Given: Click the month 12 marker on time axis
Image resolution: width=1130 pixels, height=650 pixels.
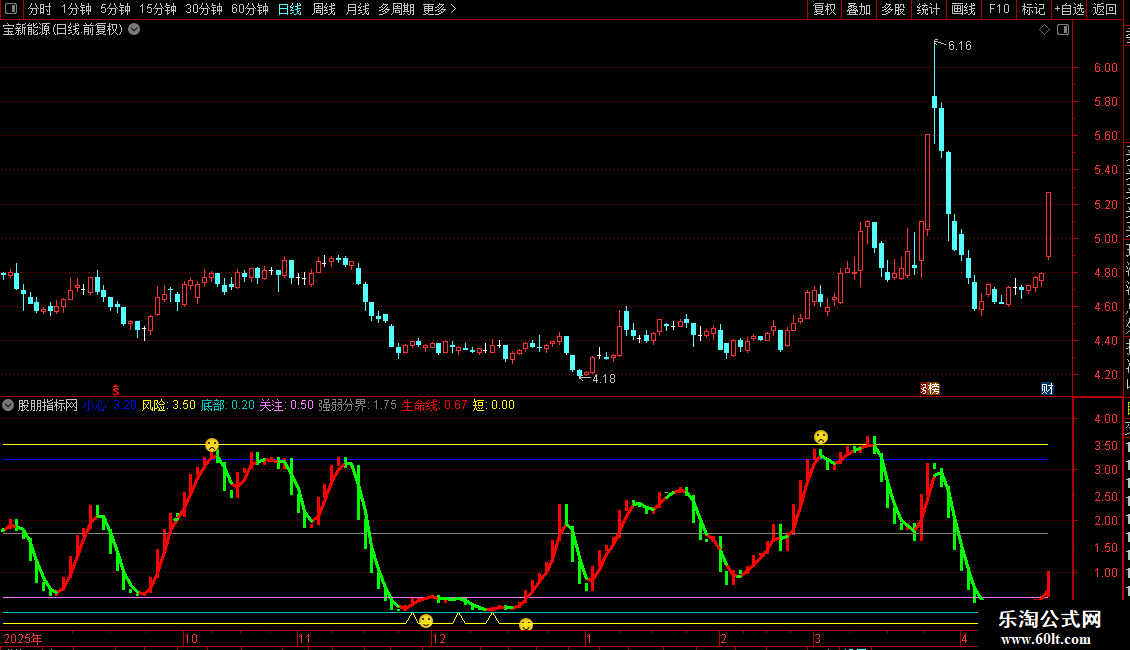Looking at the screenshot, I should [439, 638].
